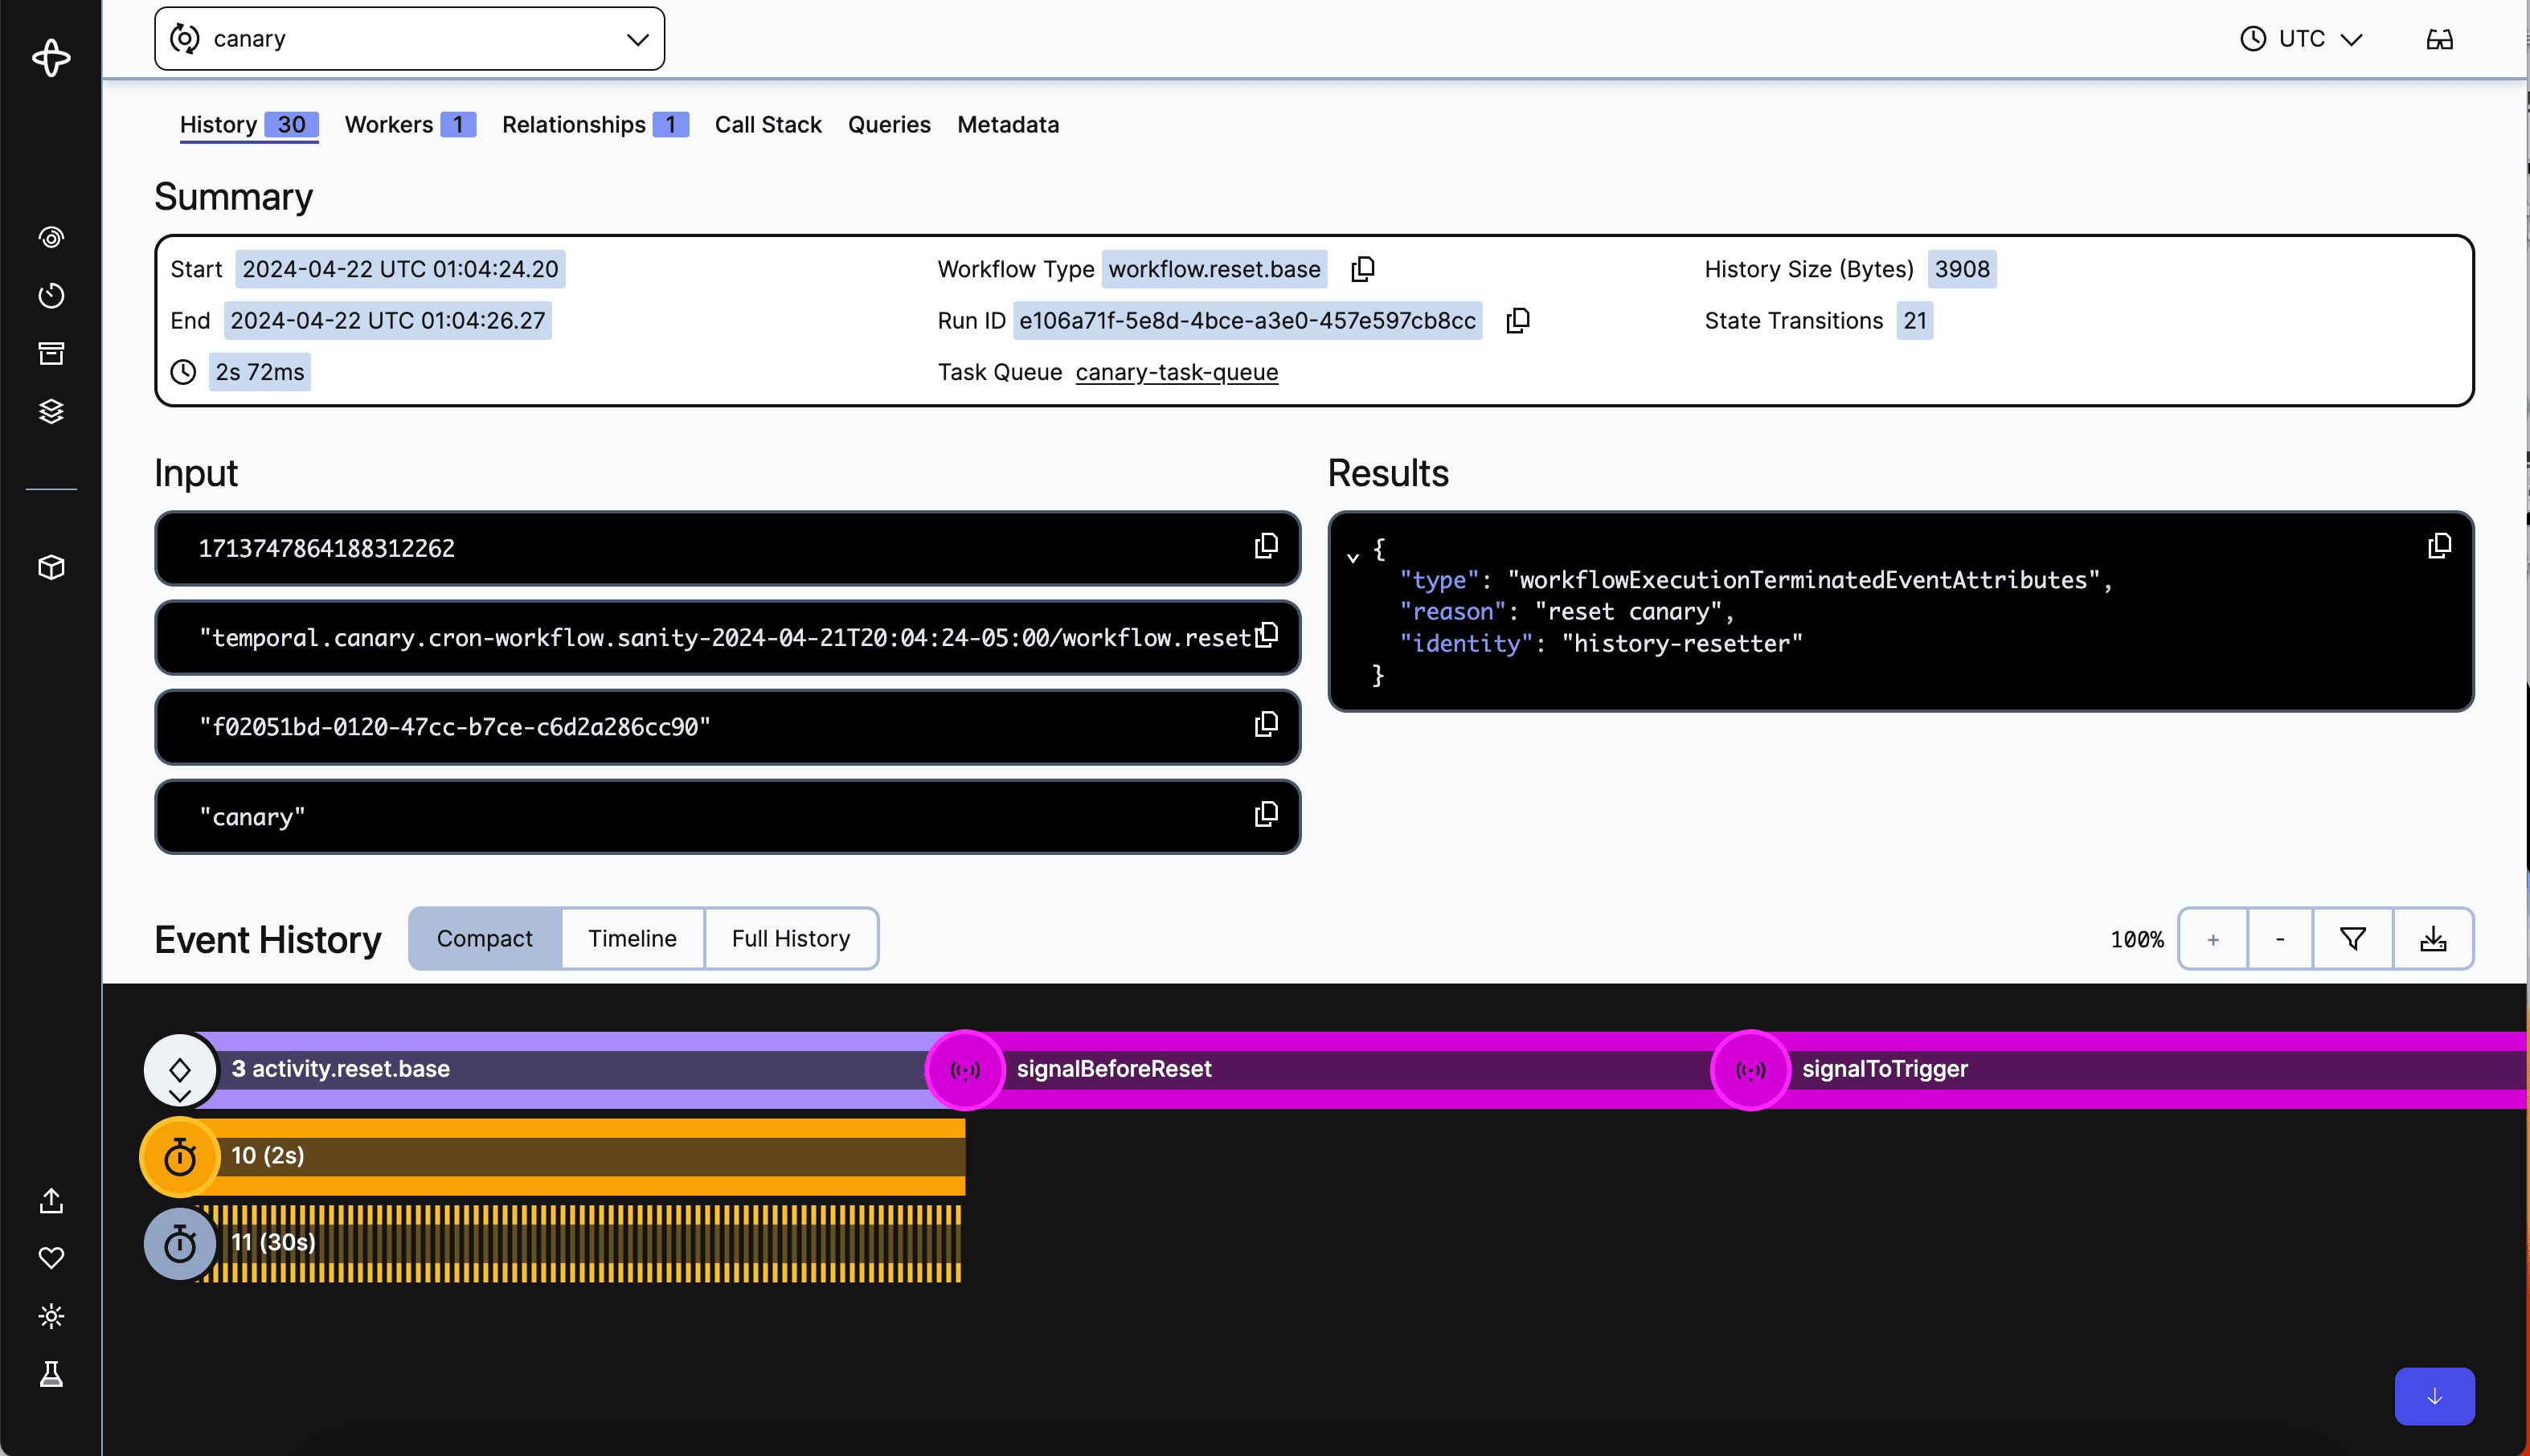Open Namespaces cube icon in sidebar
Screen dimensions: 2530x1456
[51, 568]
